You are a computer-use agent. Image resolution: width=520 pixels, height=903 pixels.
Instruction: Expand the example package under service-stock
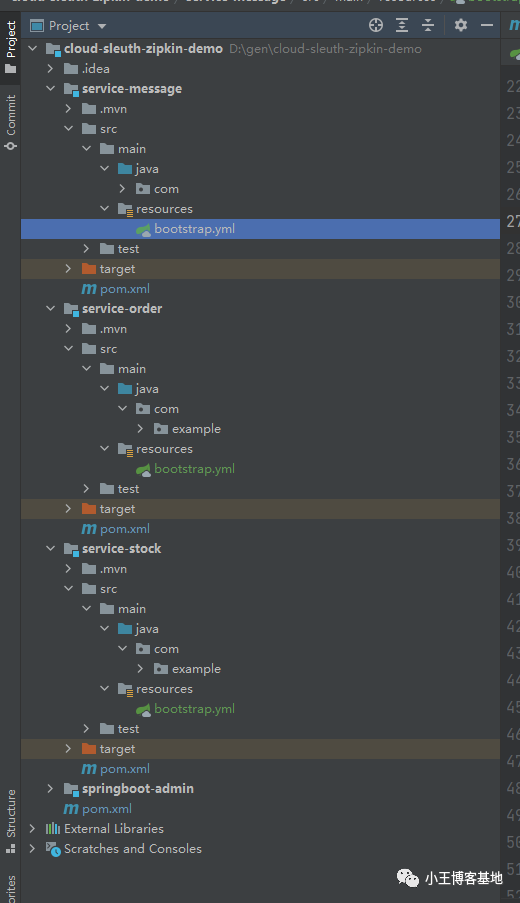140,669
